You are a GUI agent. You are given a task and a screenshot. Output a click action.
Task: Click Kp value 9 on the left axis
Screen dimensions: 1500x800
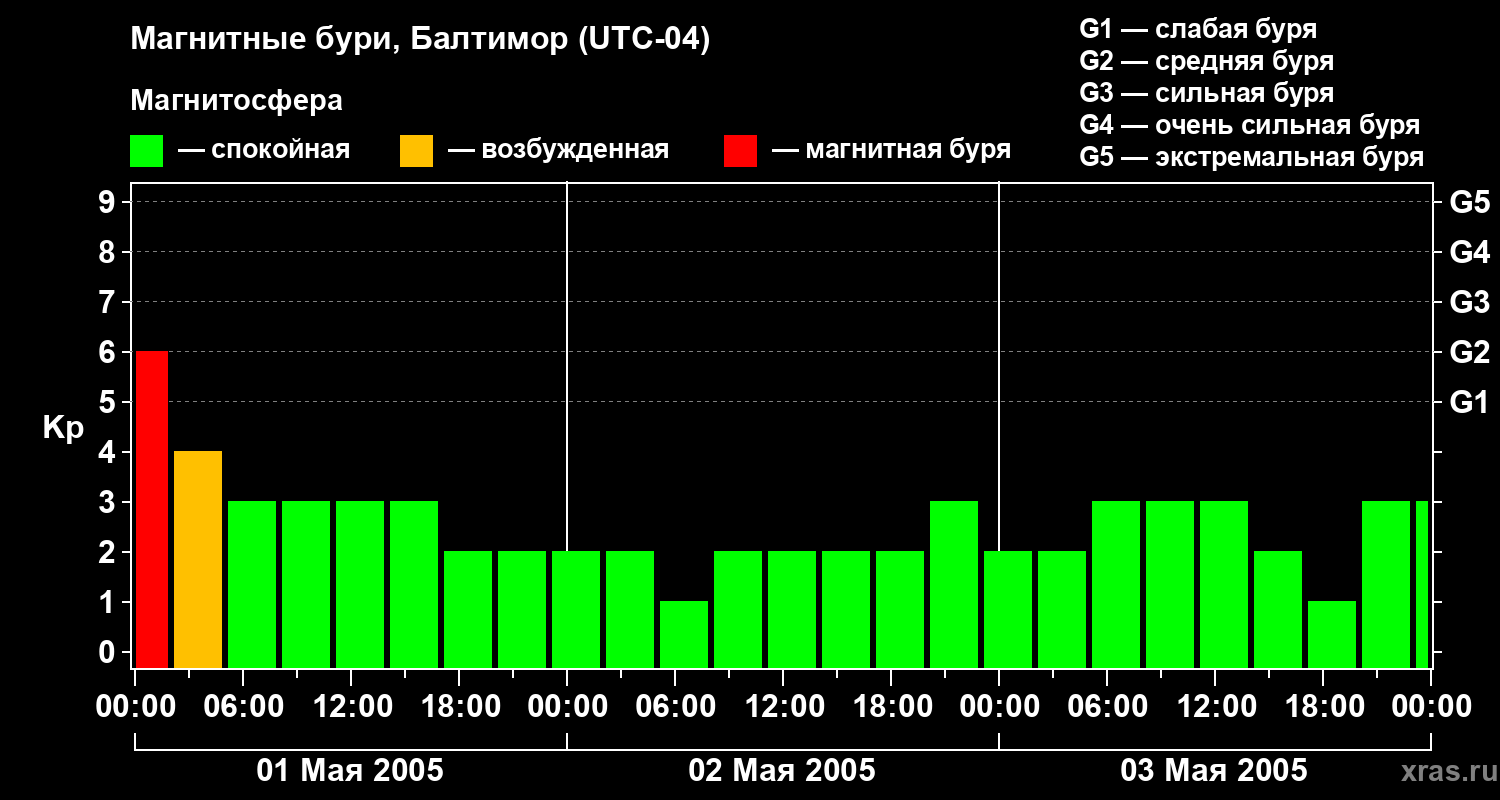point(109,203)
